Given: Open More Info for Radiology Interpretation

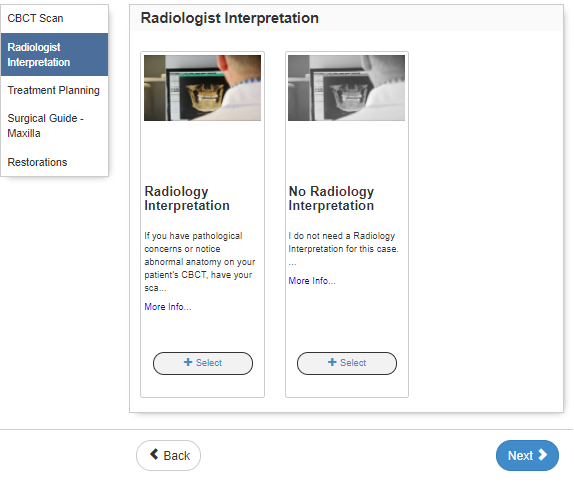Looking at the screenshot, I should 168,307.
